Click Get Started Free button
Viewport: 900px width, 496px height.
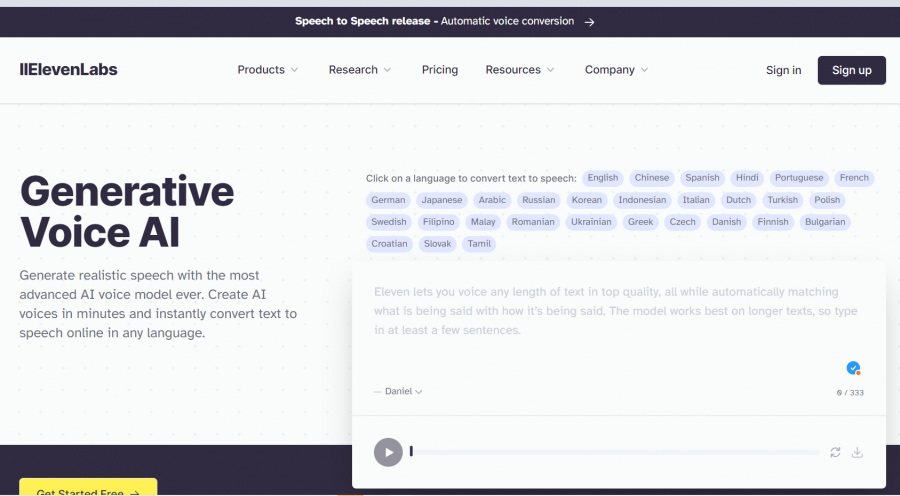[x=88, y=487]
